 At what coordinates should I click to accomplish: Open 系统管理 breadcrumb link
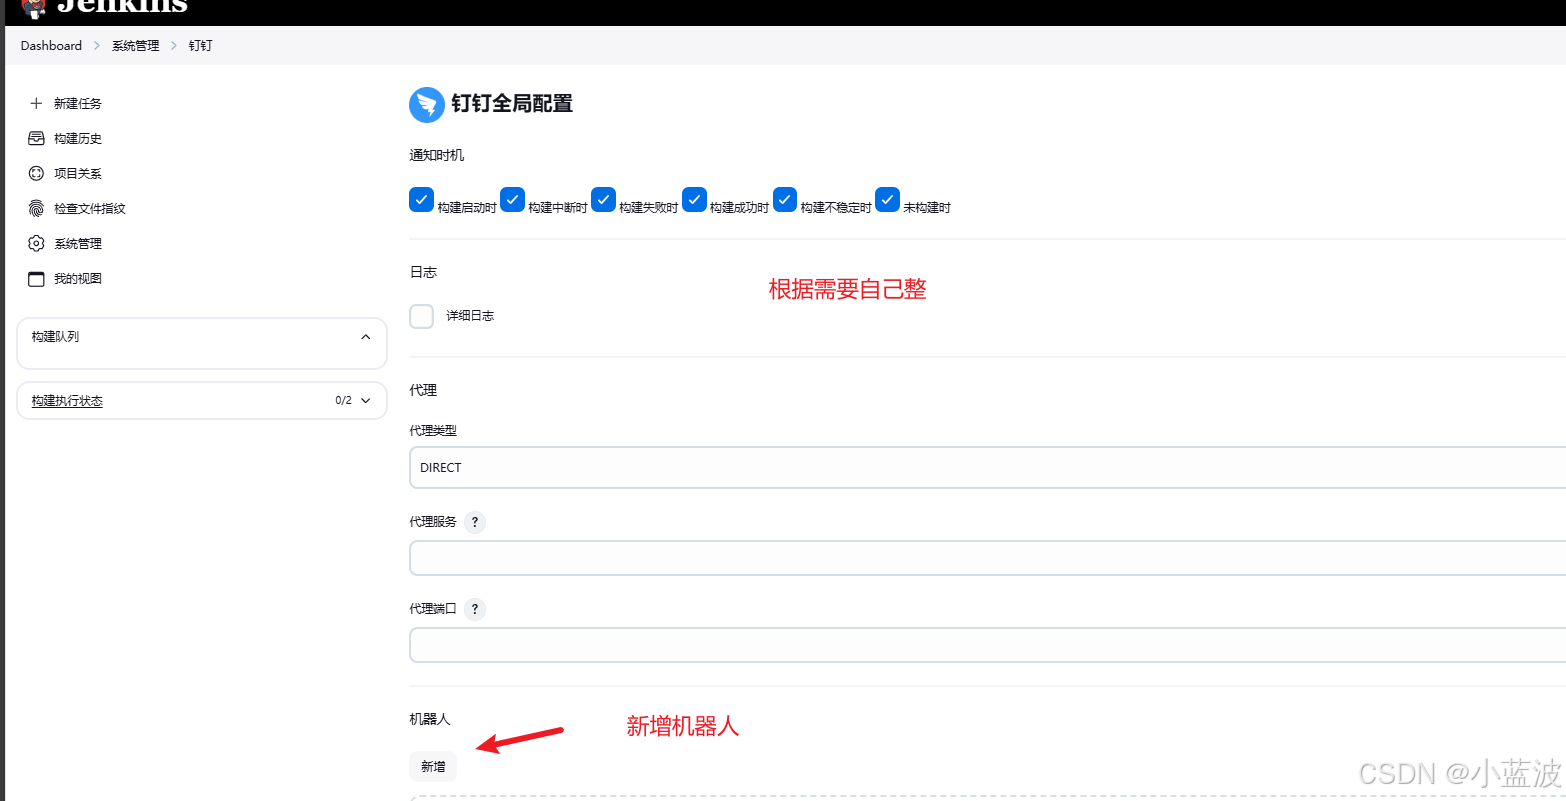tap(135, 45)
